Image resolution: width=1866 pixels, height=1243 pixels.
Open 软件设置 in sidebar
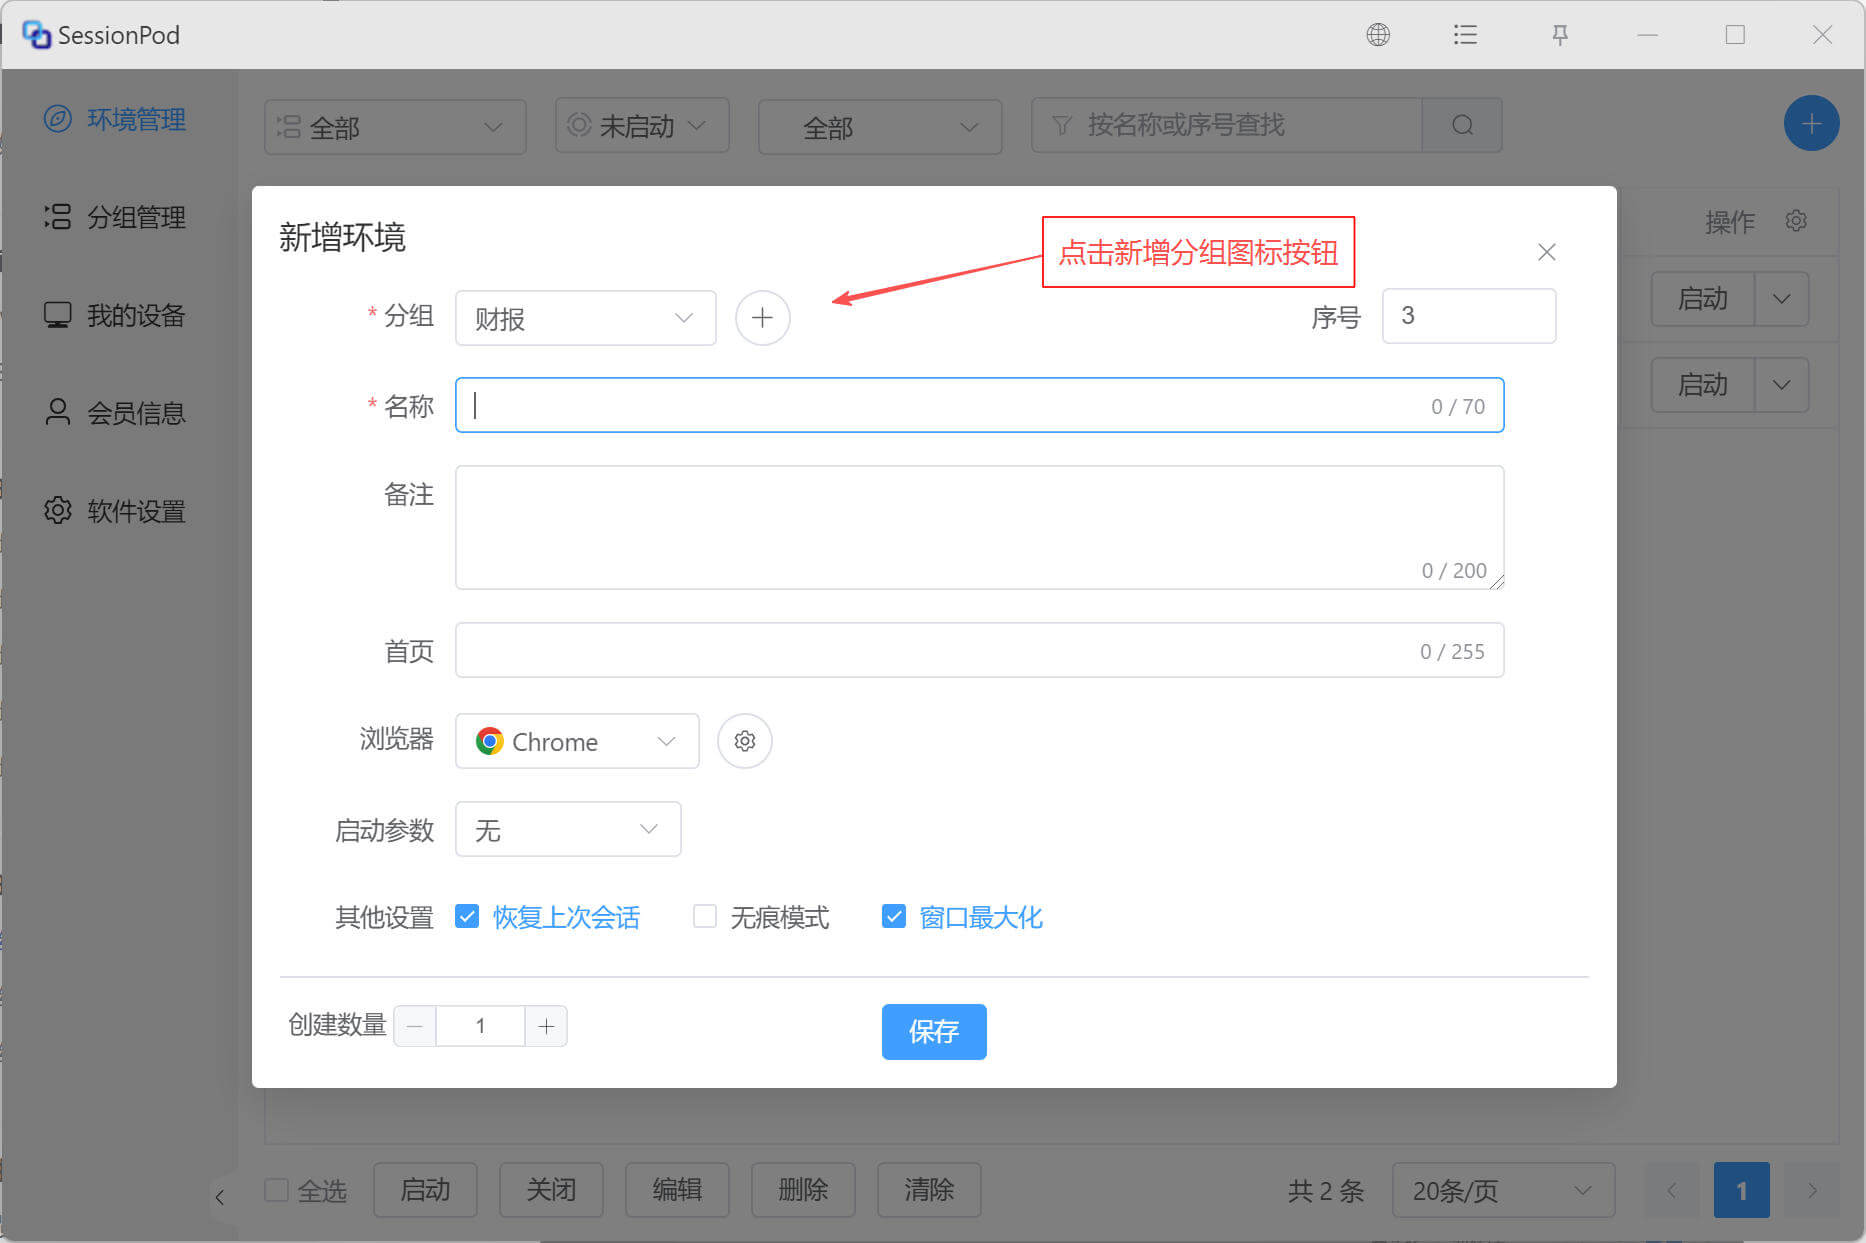pos(116,511)
